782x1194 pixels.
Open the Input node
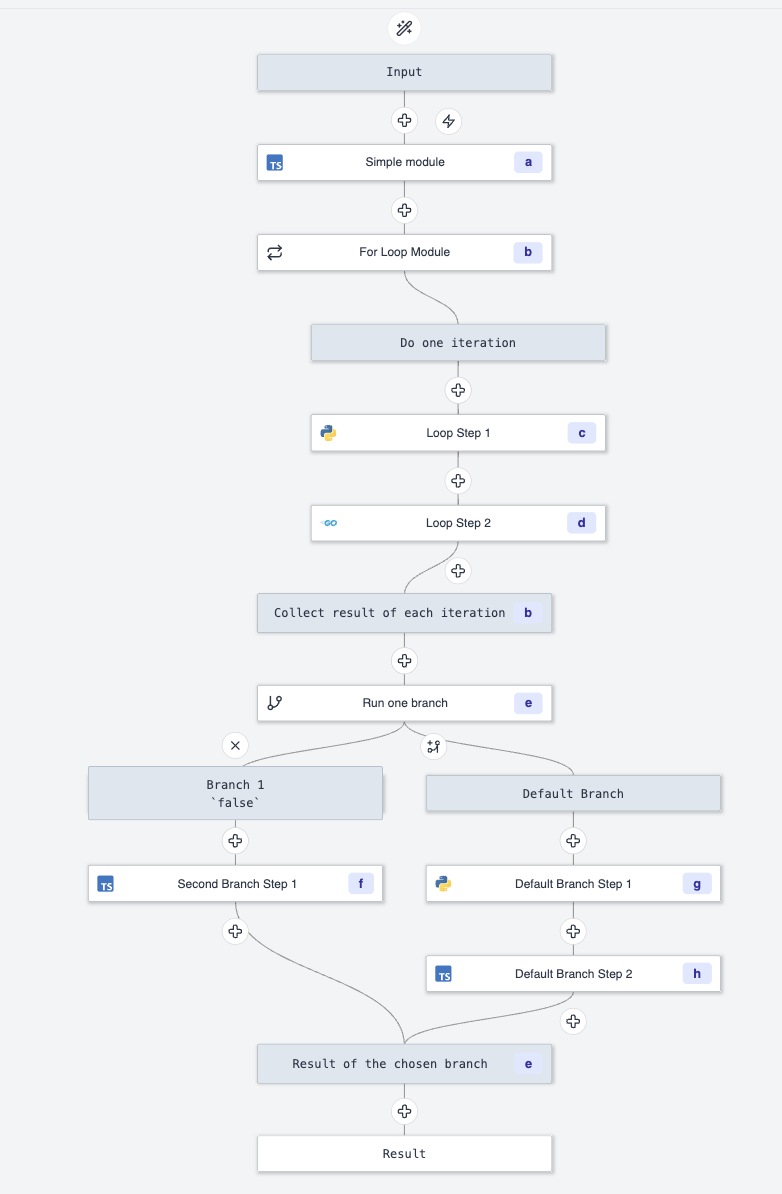pyautogui.click(x=404, y=71)
